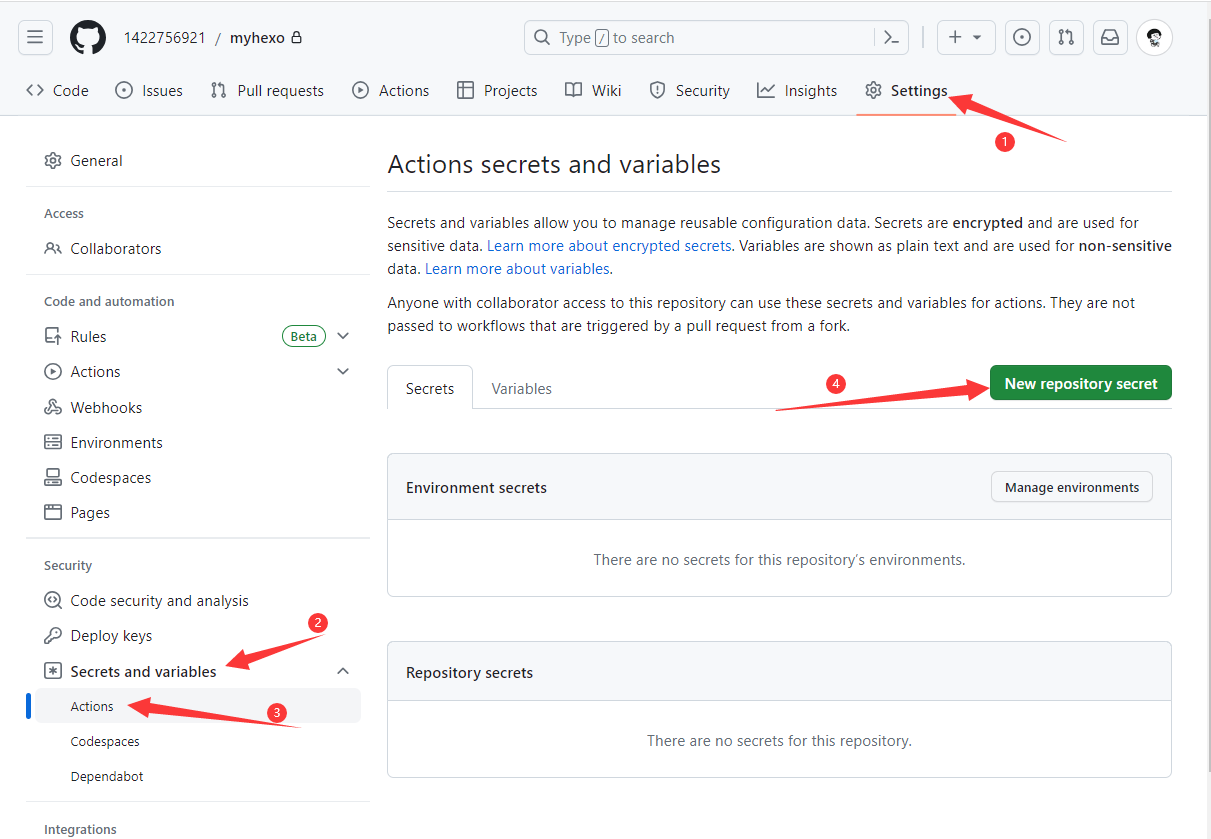Open Learn more about encrypted secrets link

click(x=609, y=245)
